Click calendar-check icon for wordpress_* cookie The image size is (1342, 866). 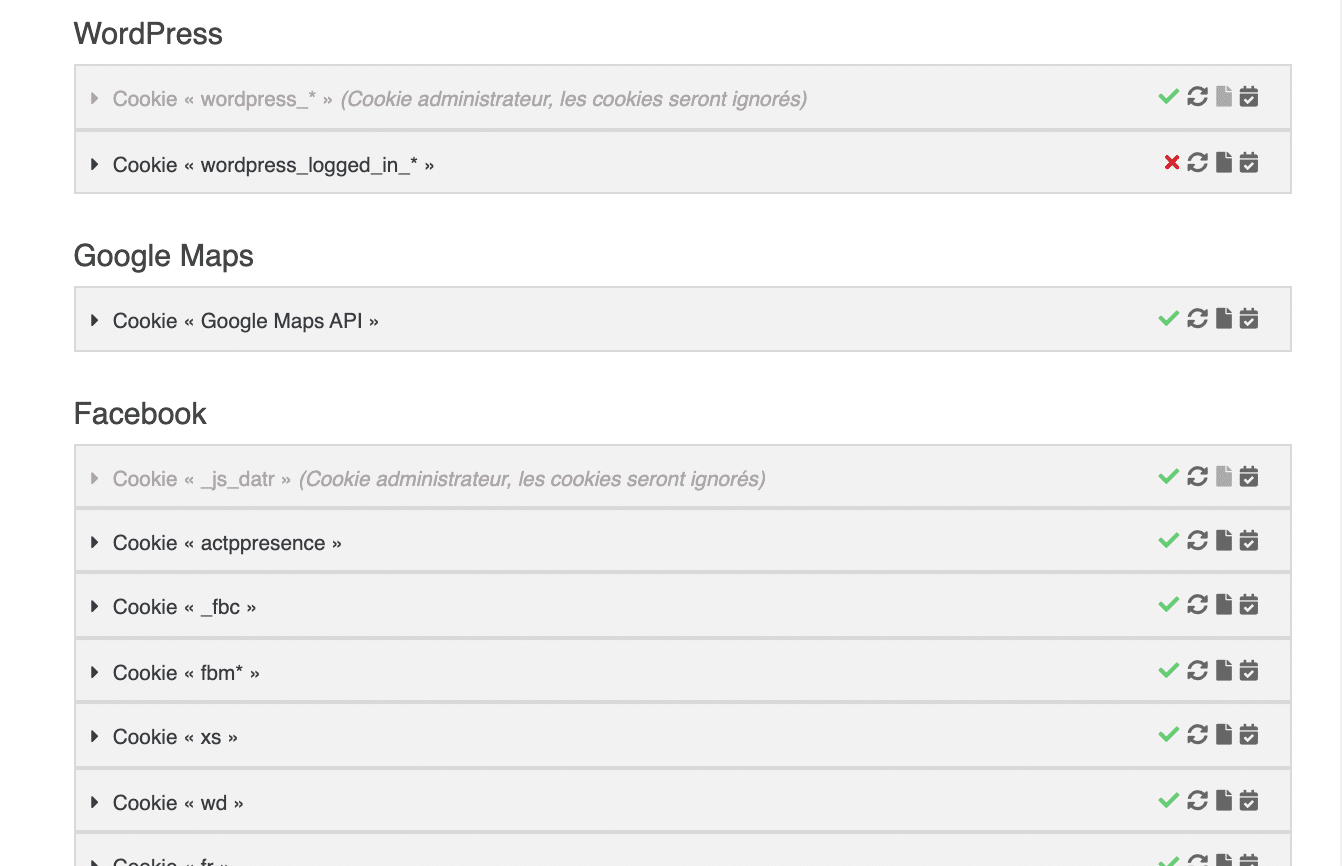pos(1249,97)
